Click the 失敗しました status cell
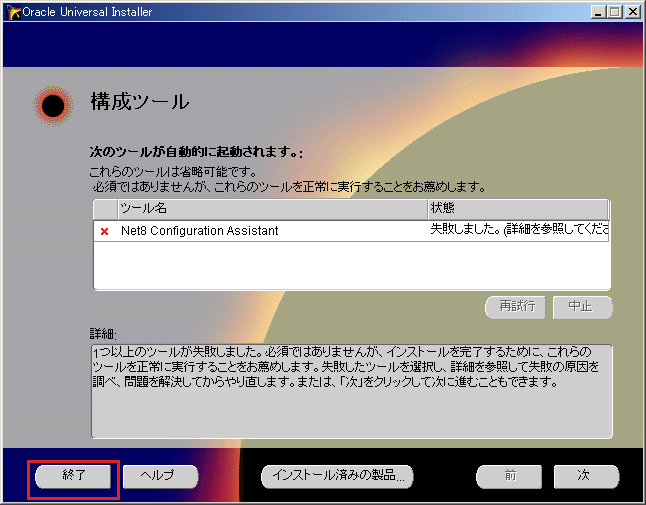This screenshot has width=646, height=505. coord(519,230)
